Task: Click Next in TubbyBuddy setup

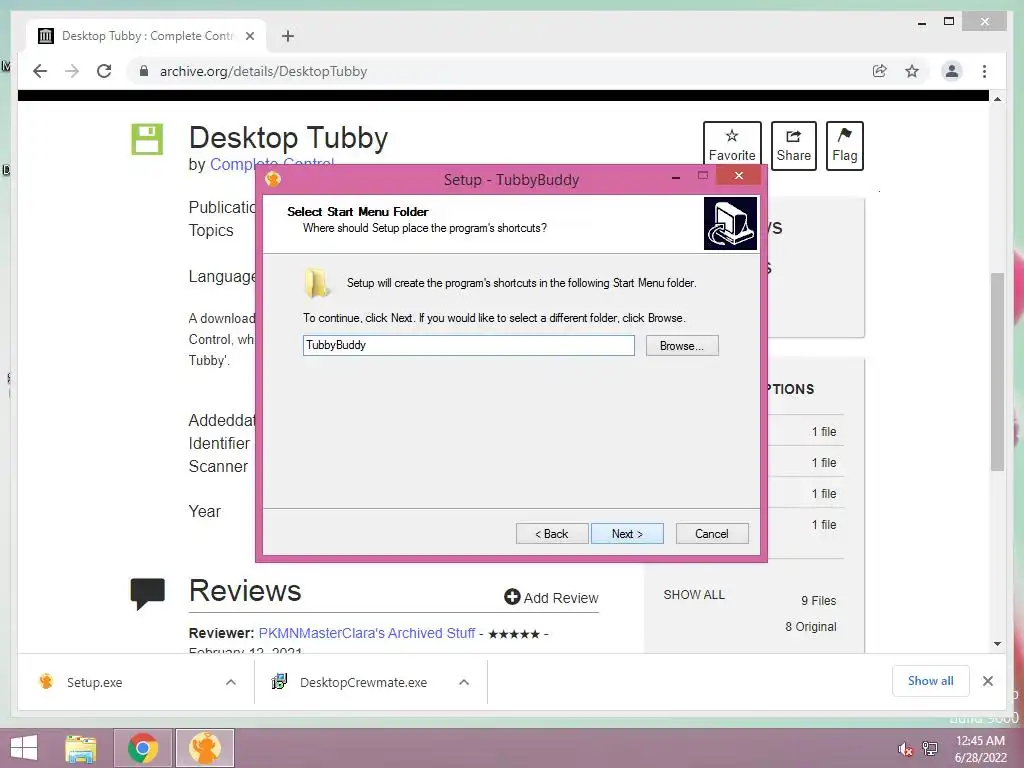Action: click(627, 534)
